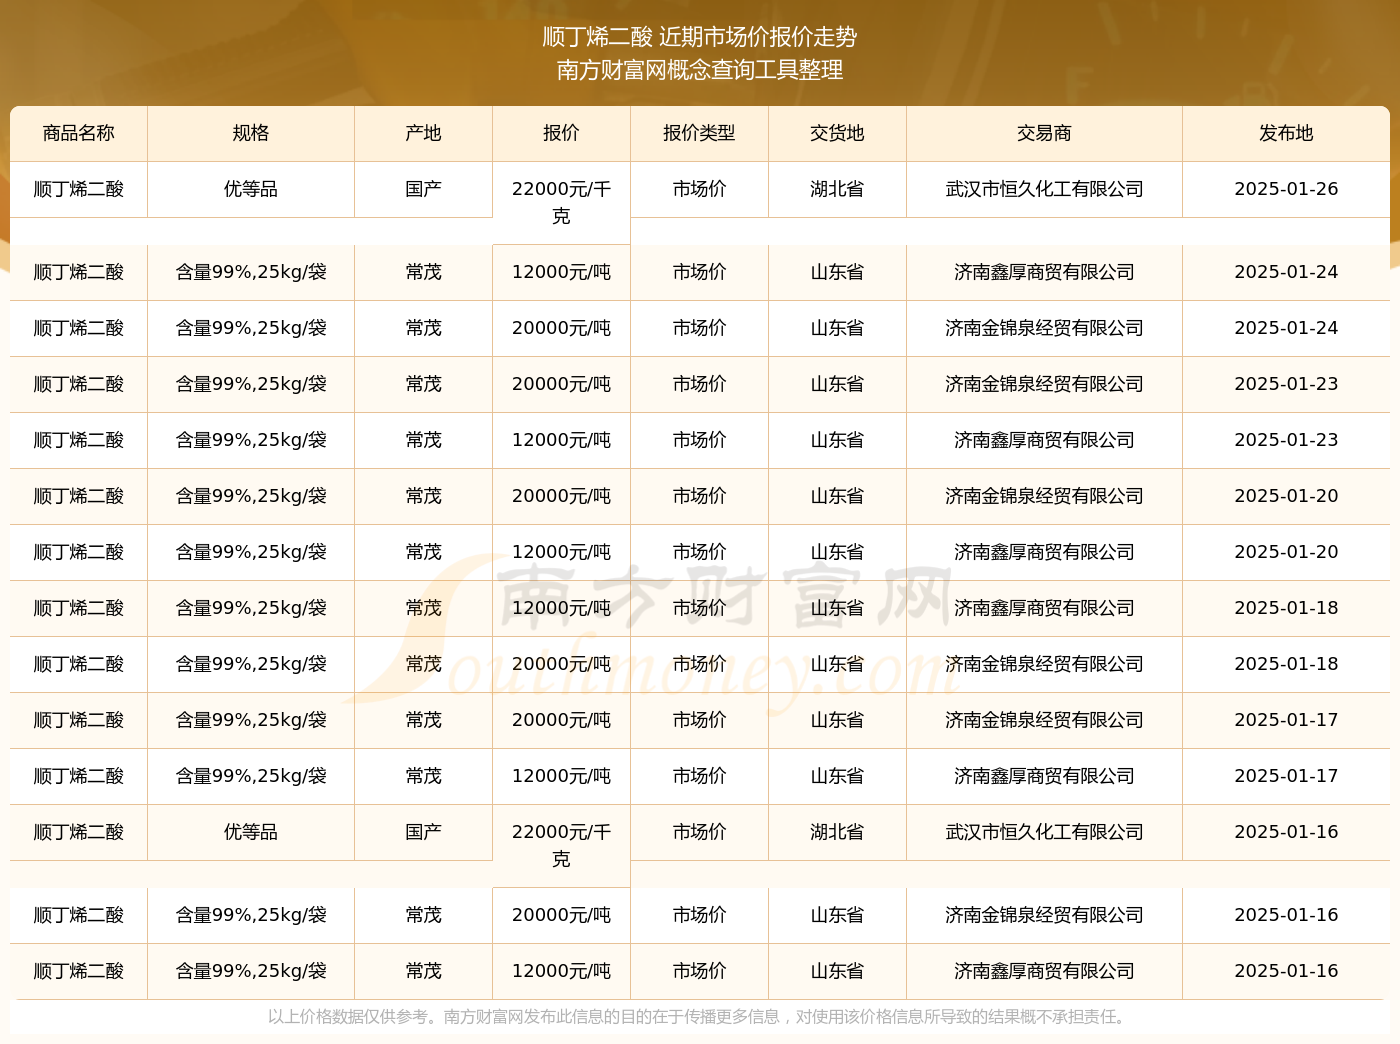Select 2025-01-24 date beside 济南金锦泉经贸有限公司
This screenshot has height=1044, width=1400.
(x=1286, y=328)
